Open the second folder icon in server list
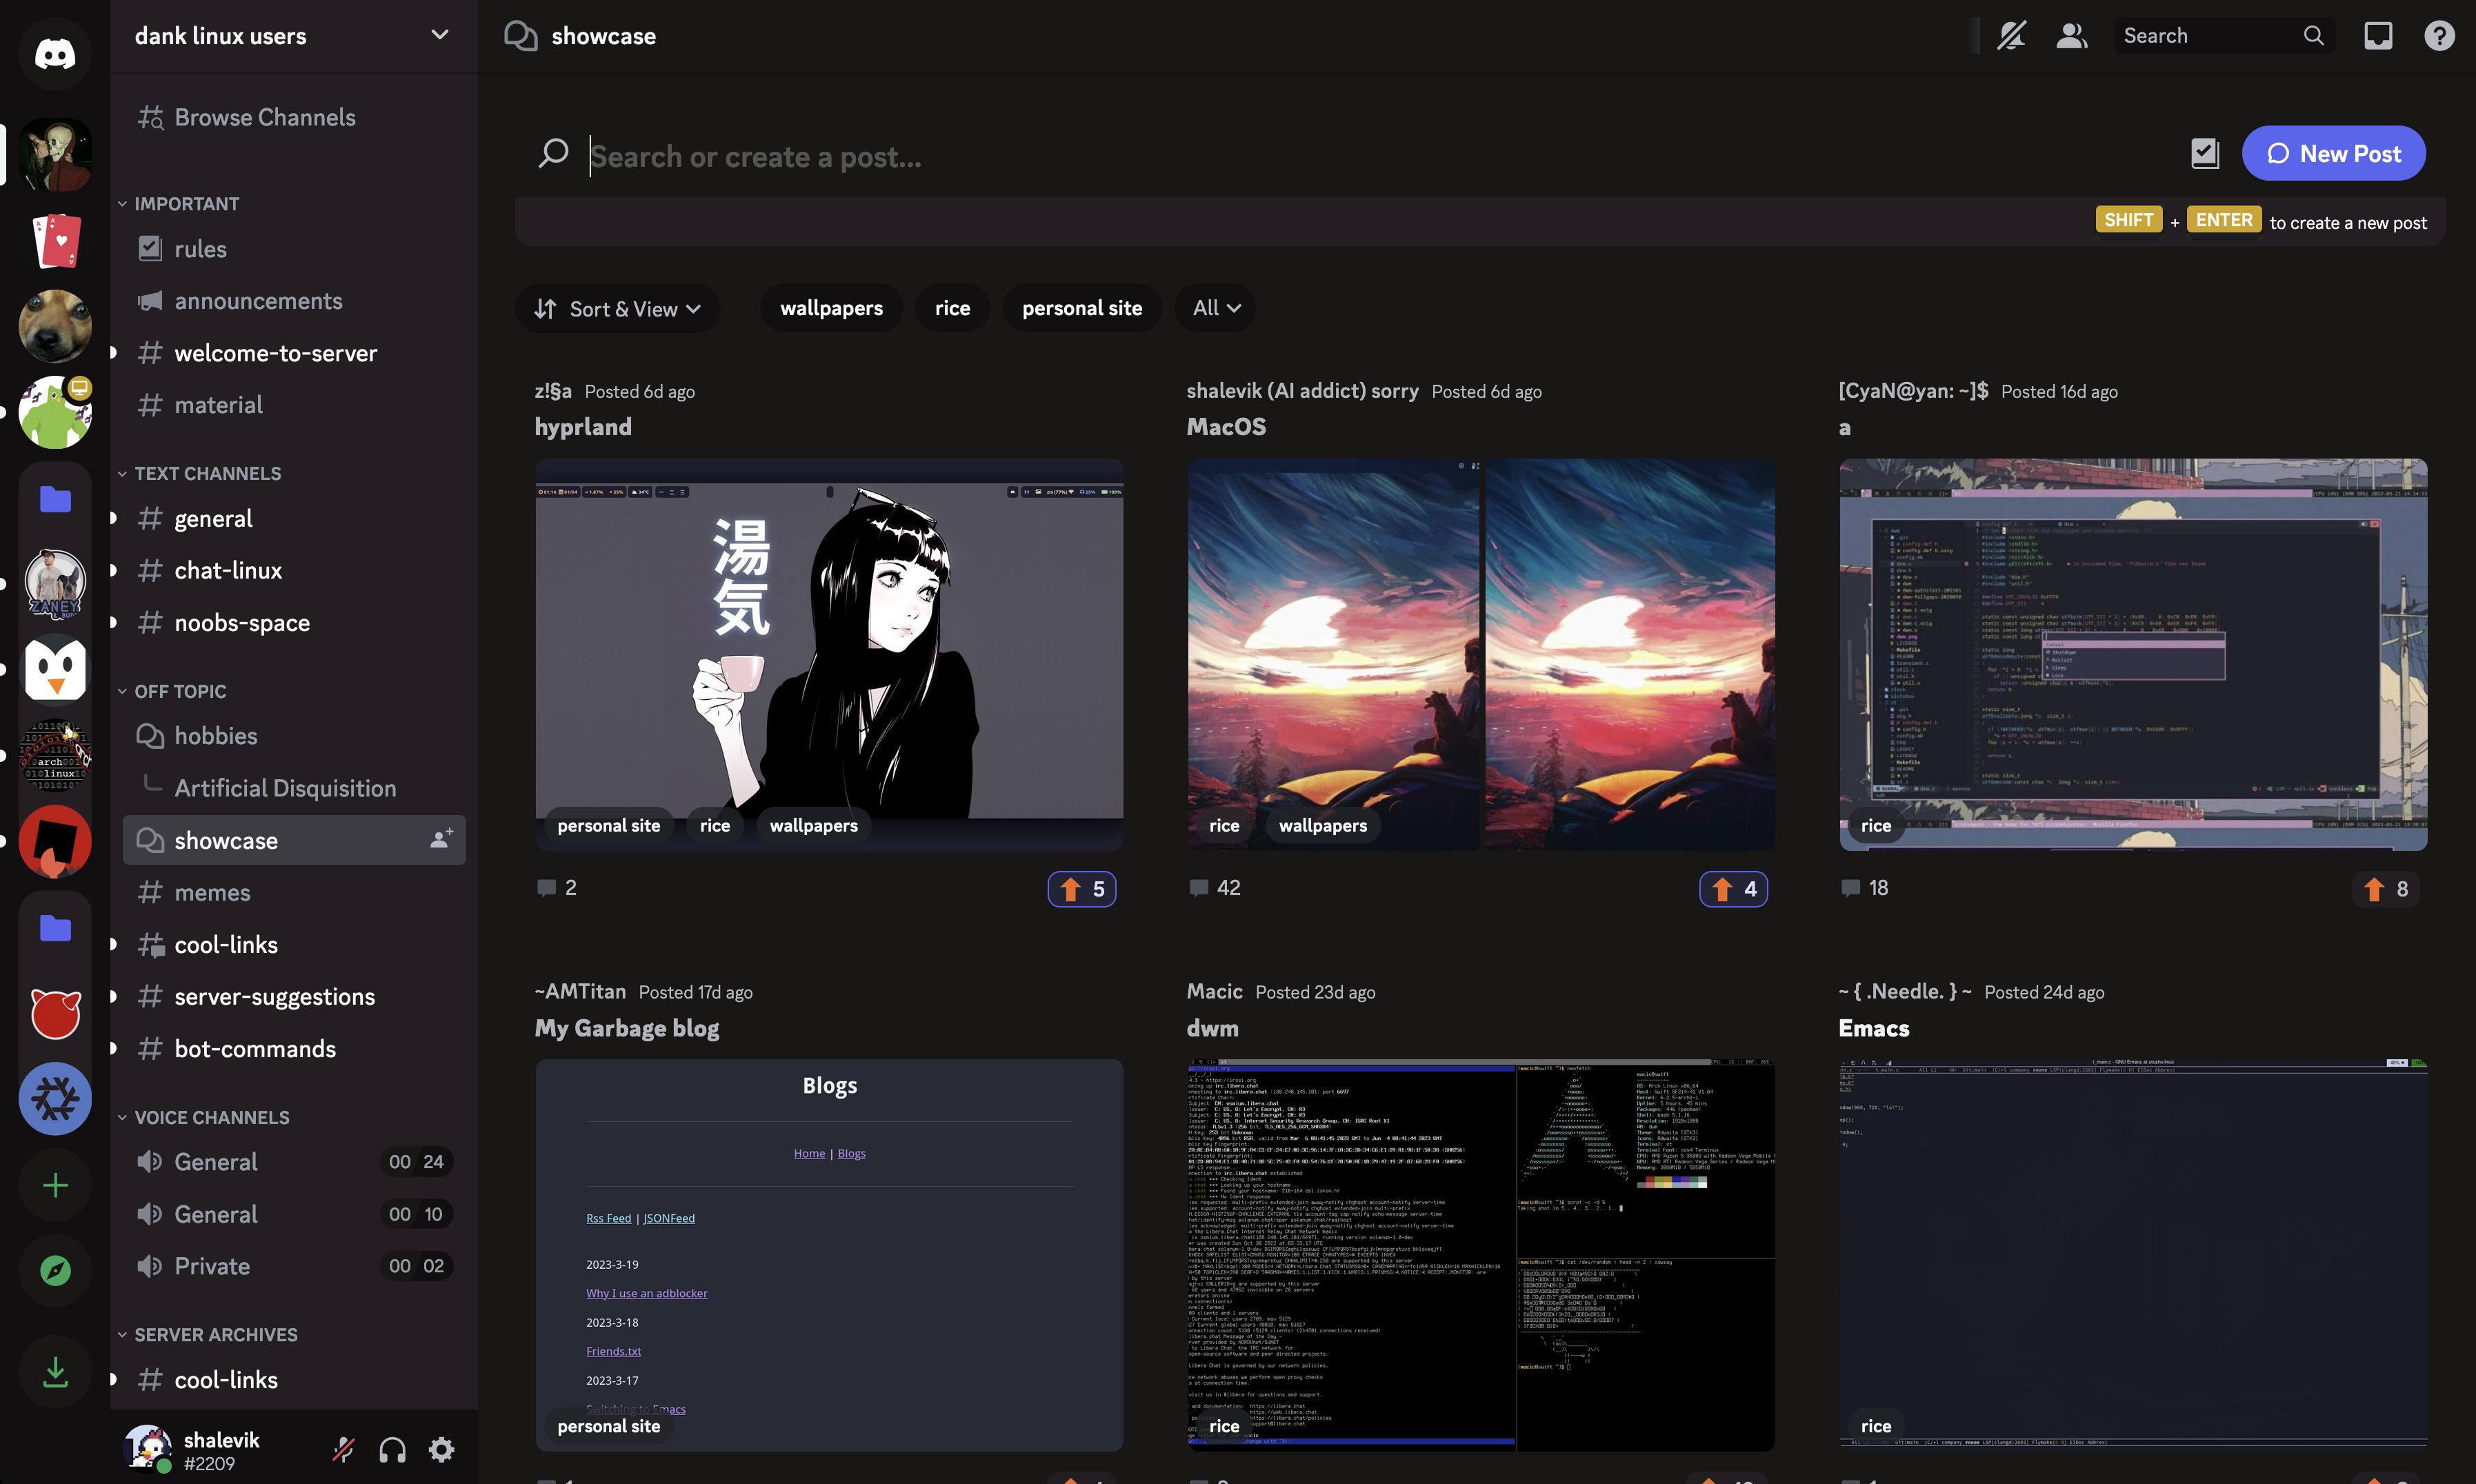Image resolution: width=2476 pixels, height=1484 pixels. pos(55,927)
